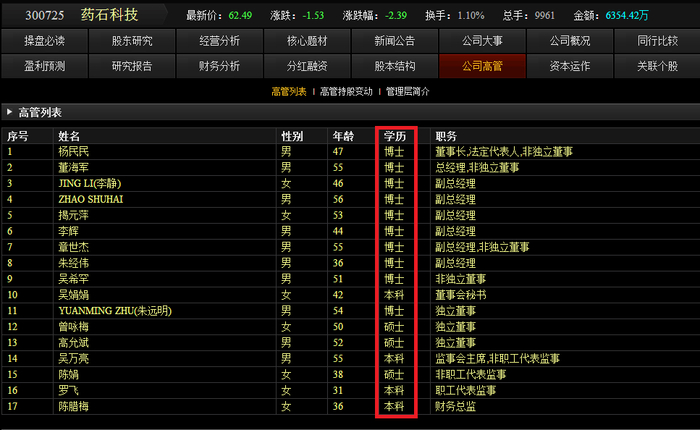The image size is (700, 430).
Task: Click 董事会秘书 position text
Action: [x=461, y=295]
